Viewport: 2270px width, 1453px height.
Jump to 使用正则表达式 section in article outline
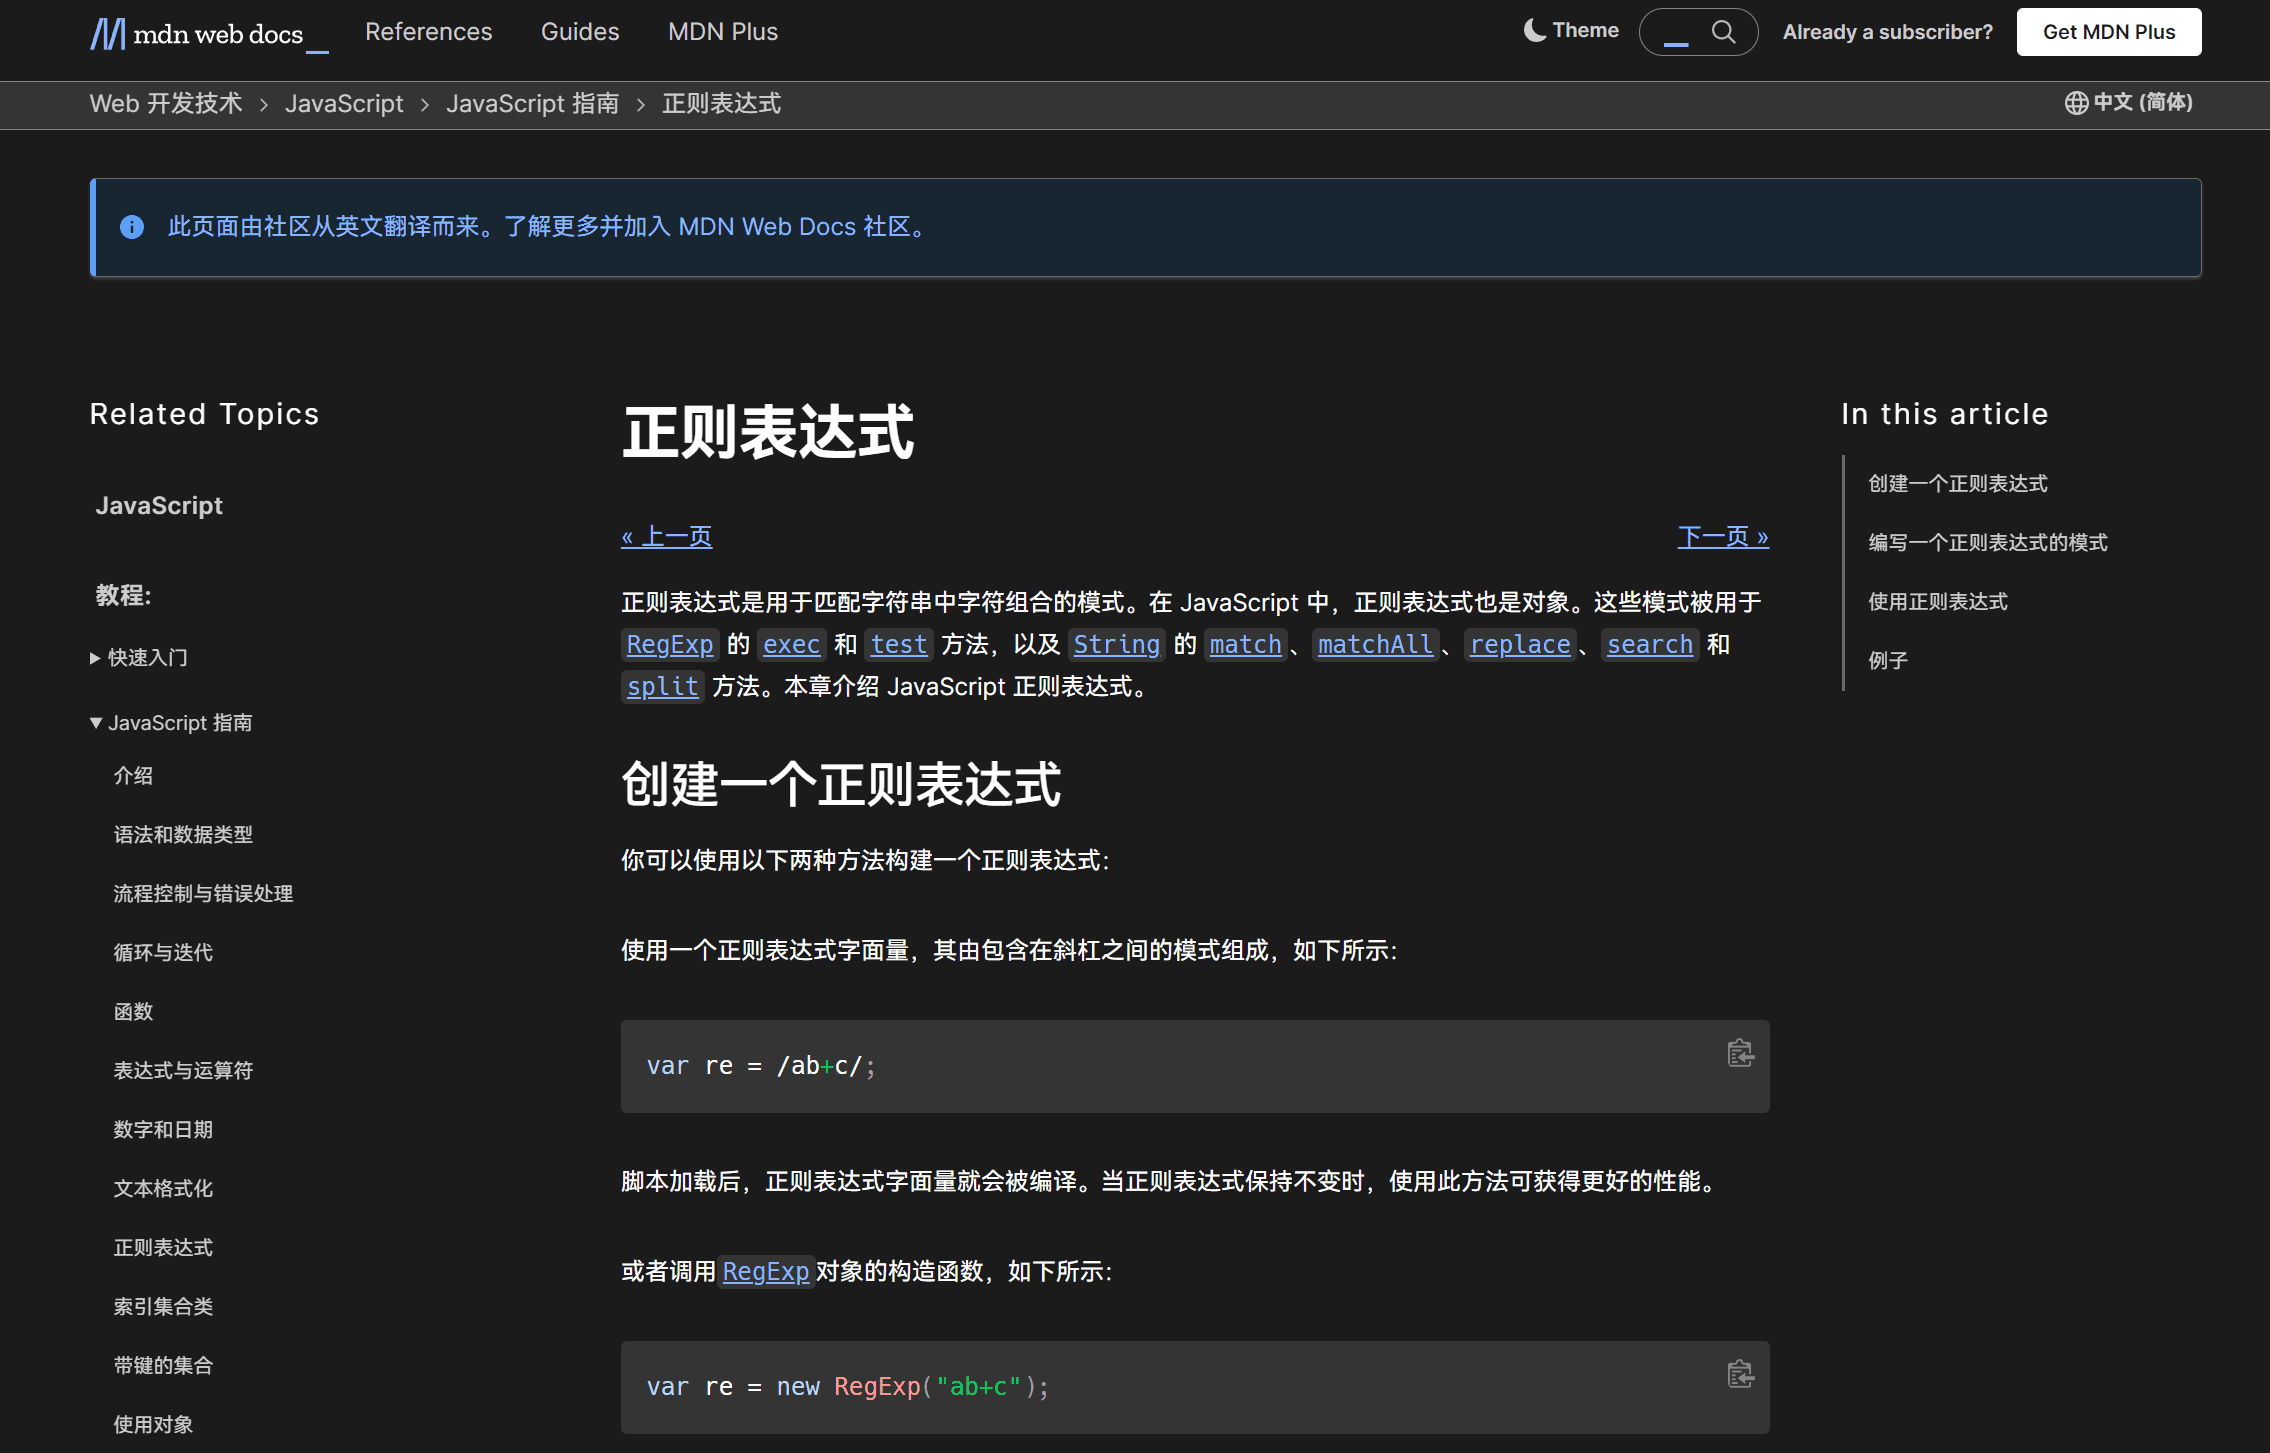coord(1937,601)
